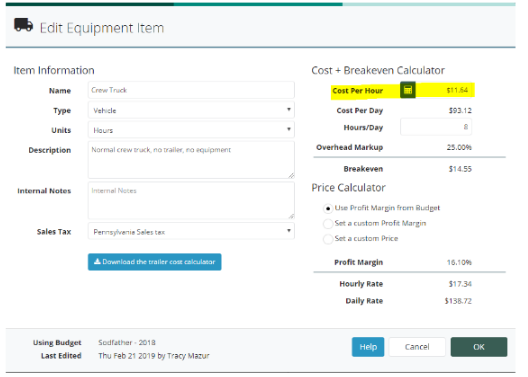Click the Price Calculator heading
Viewport: 528px width, 377px height.
[x=348, y=188]
